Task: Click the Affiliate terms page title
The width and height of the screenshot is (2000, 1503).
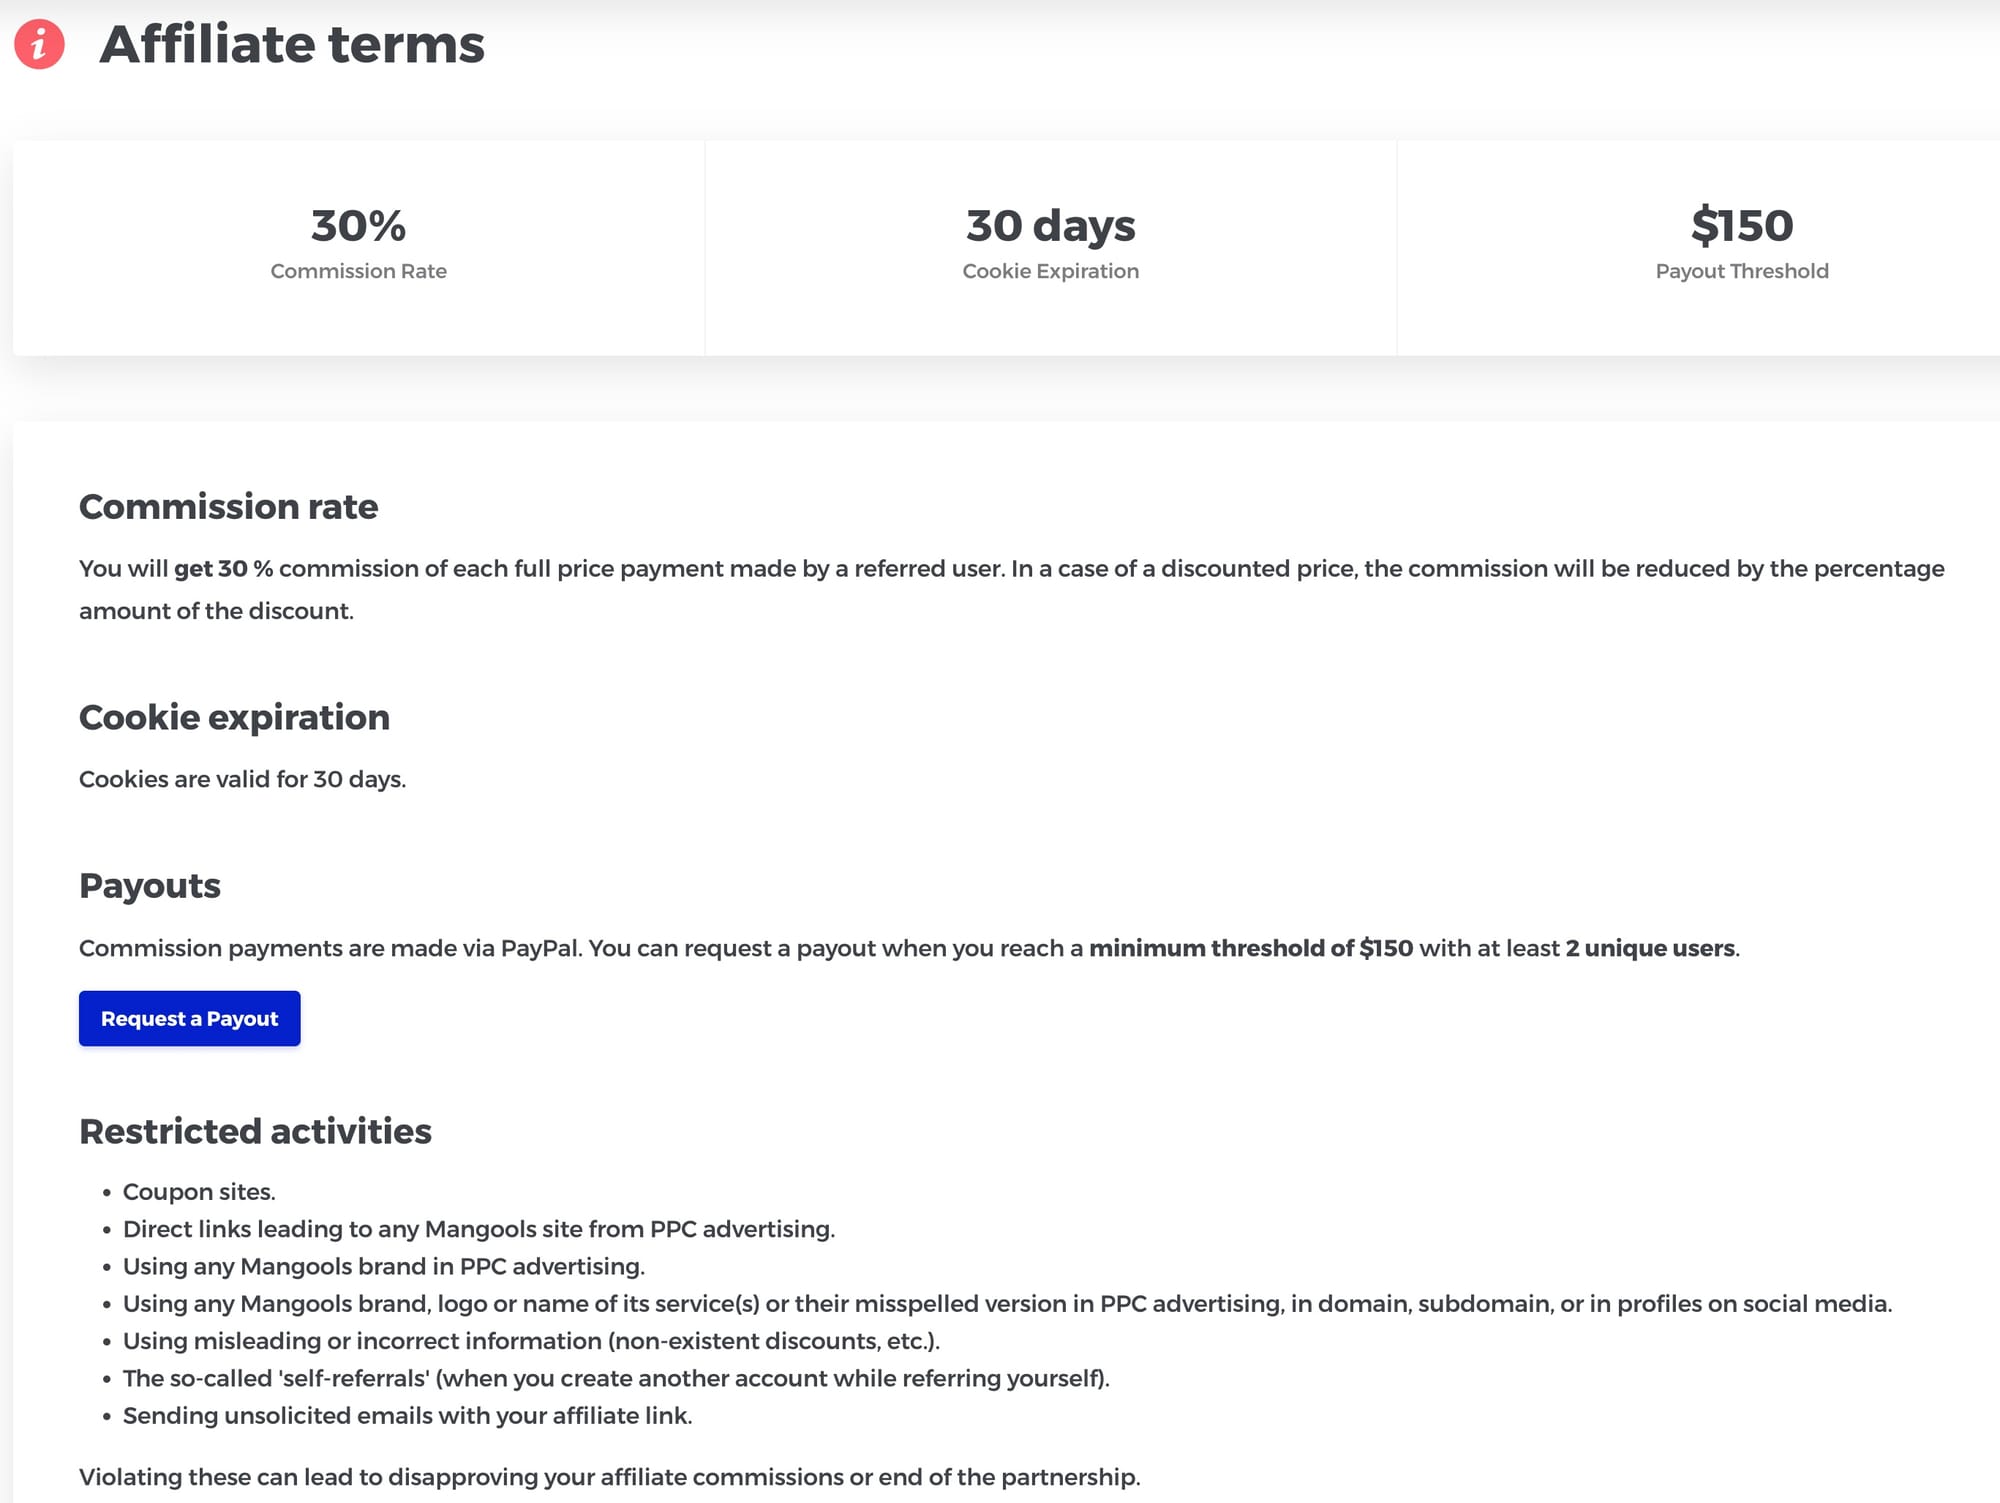Action: pyautogui.click(x=292, y=45)
